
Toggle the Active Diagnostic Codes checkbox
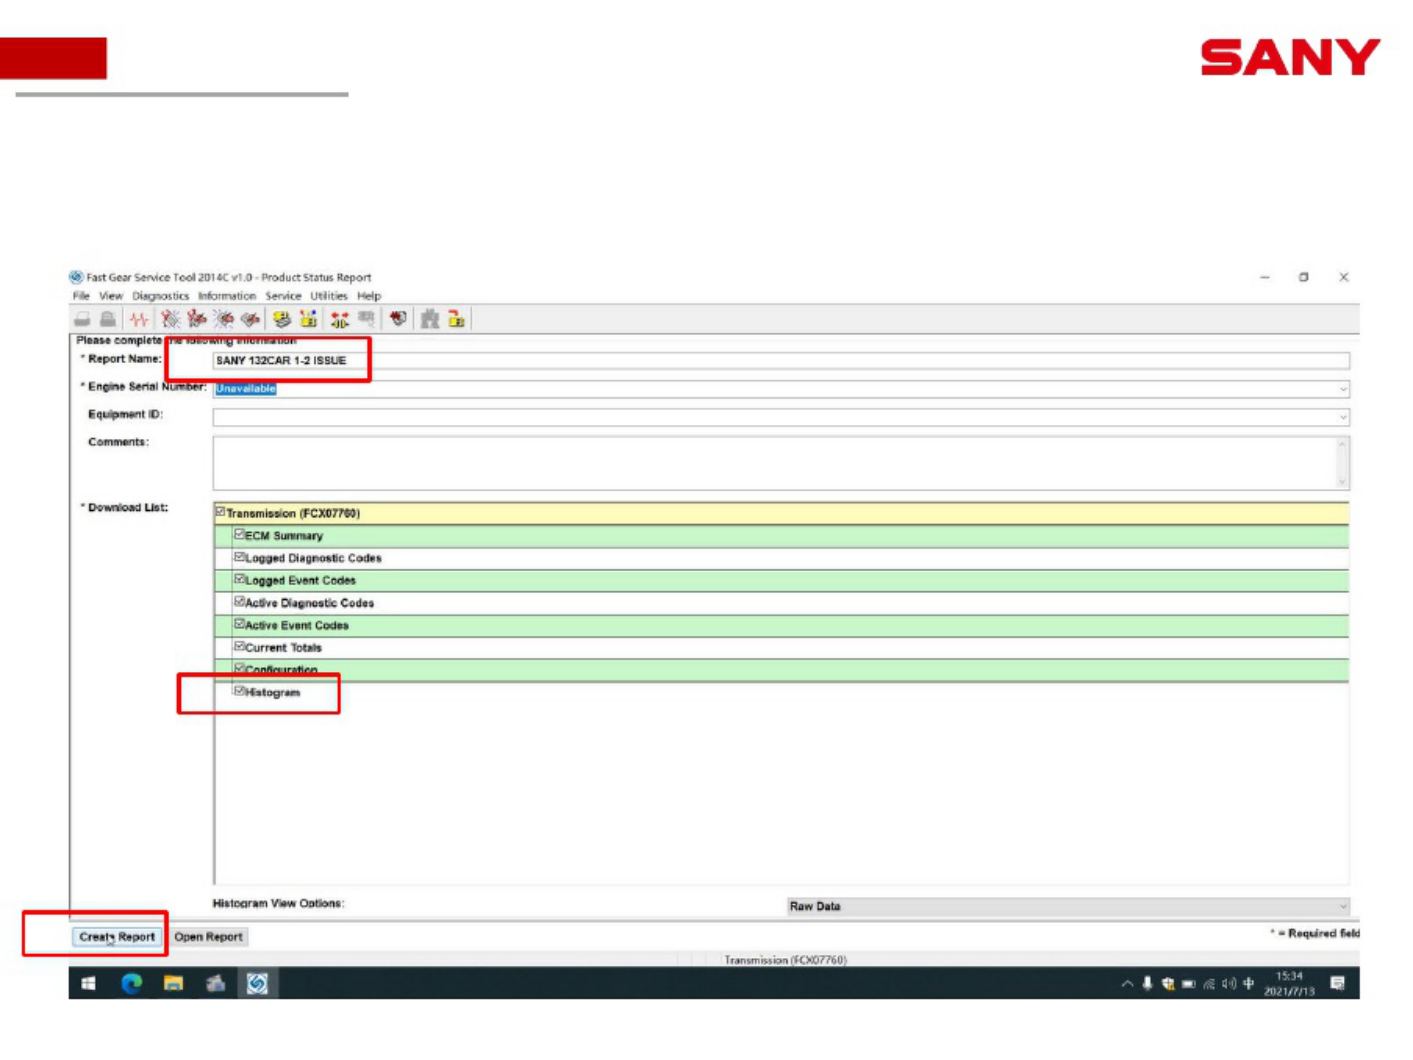coord(239,601)
